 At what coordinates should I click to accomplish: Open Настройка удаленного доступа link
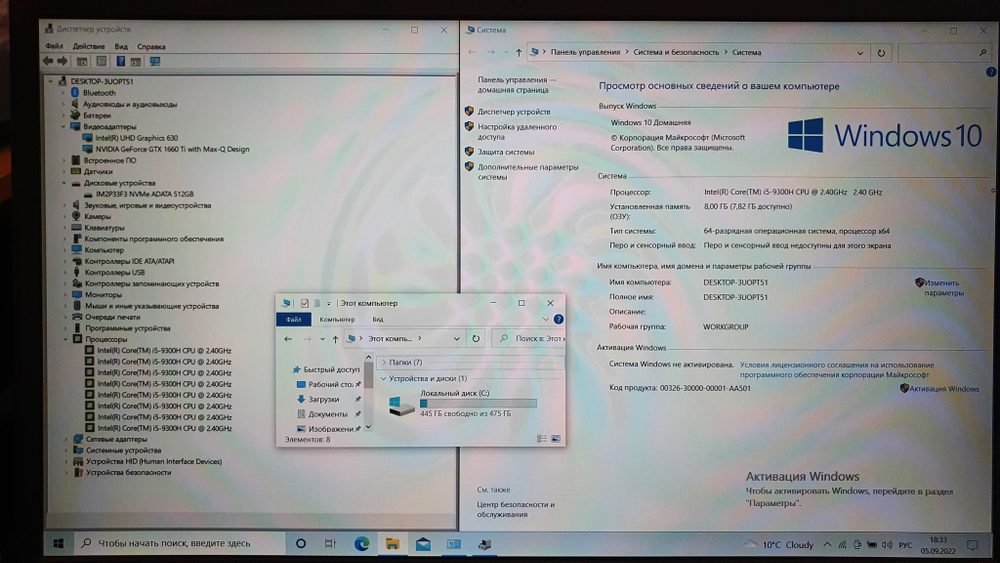(x=517, y=132)
